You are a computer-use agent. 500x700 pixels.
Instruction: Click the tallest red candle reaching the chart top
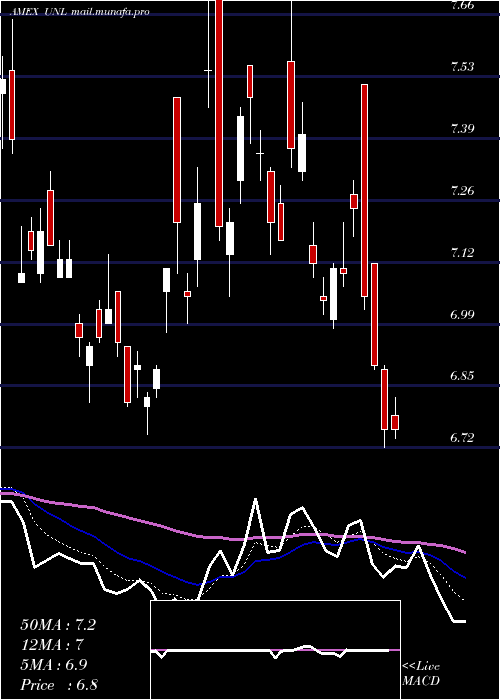click(219, 113)
